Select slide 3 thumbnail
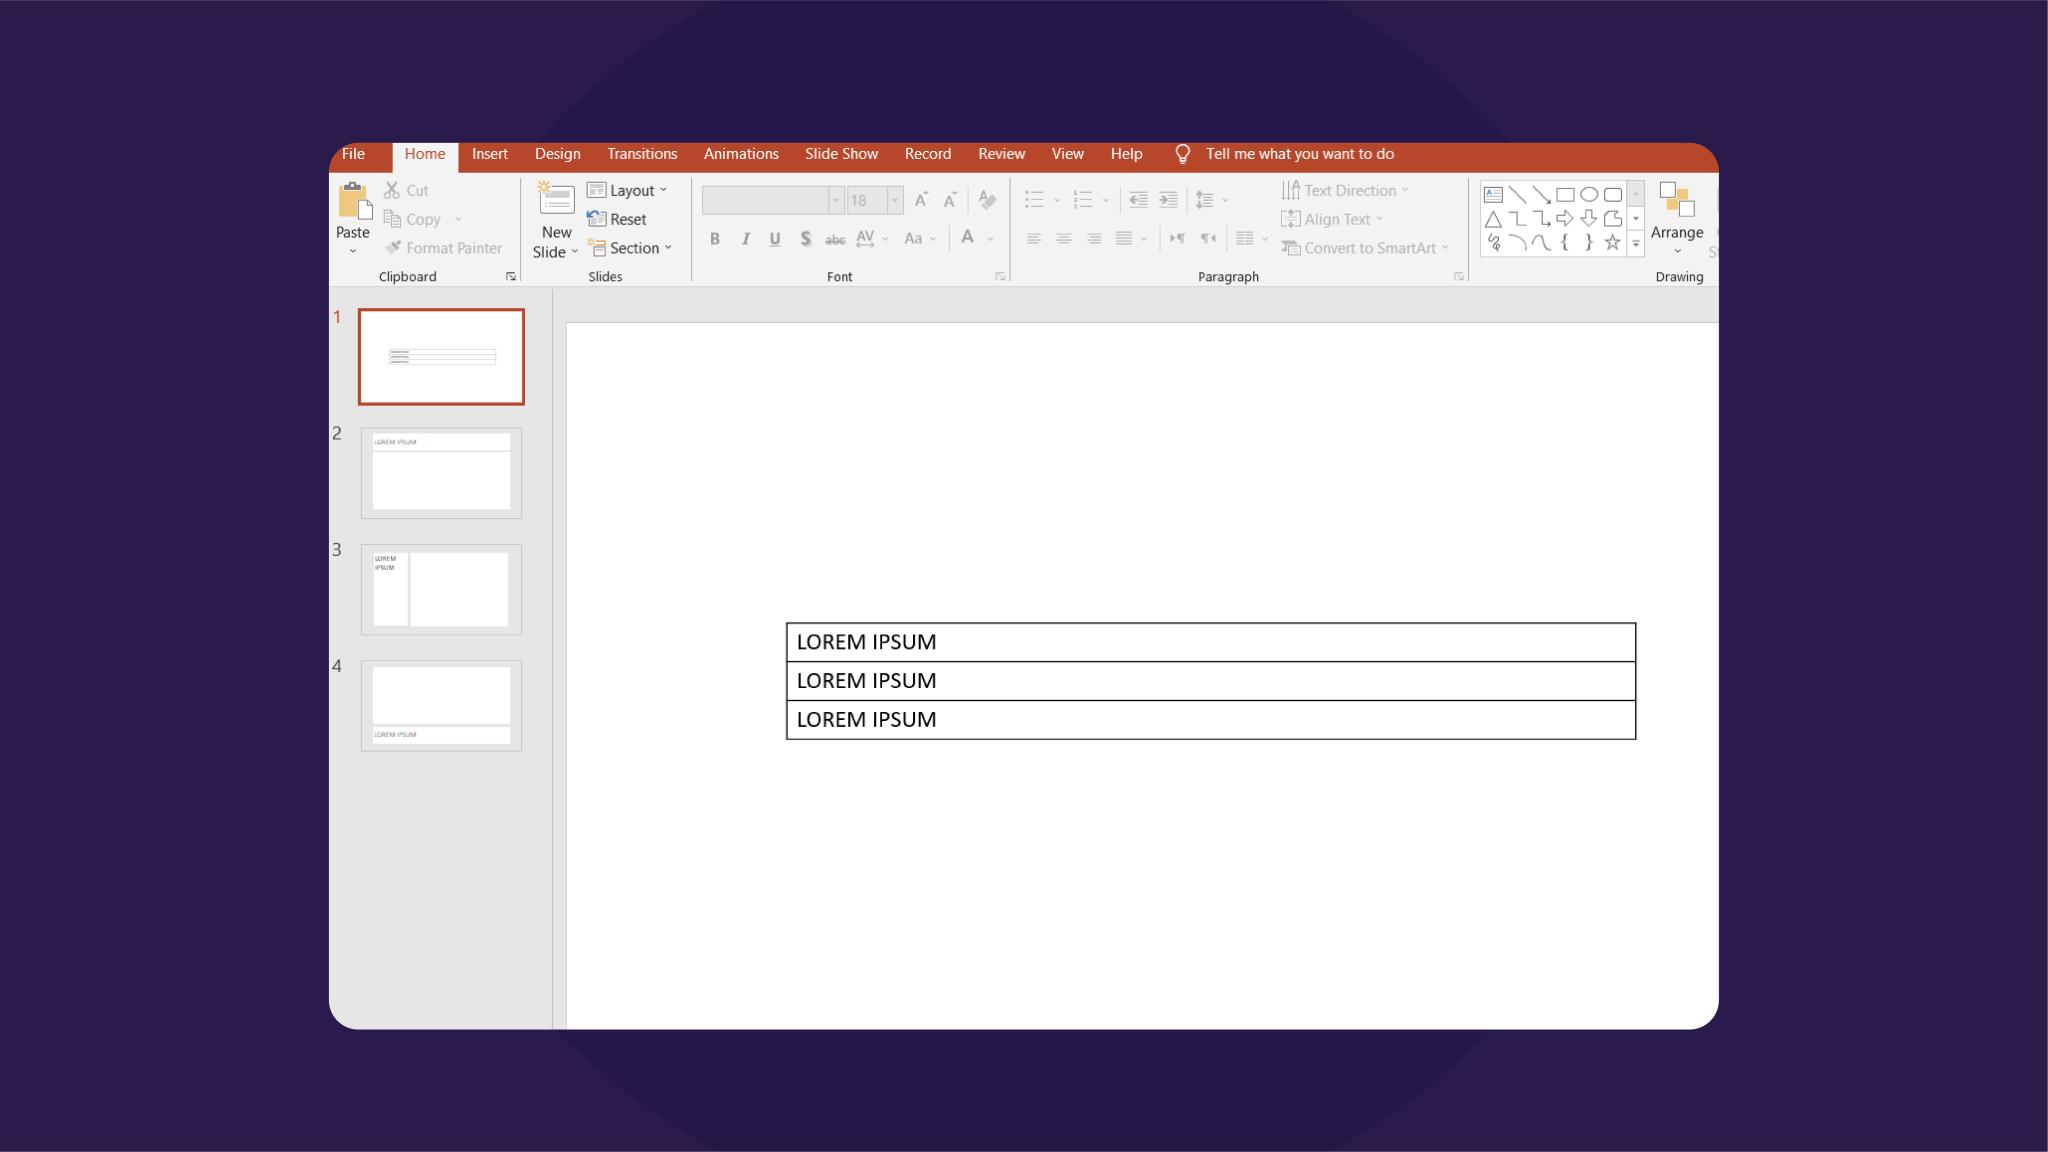2048x1152 pixels. tap(440, 588)
